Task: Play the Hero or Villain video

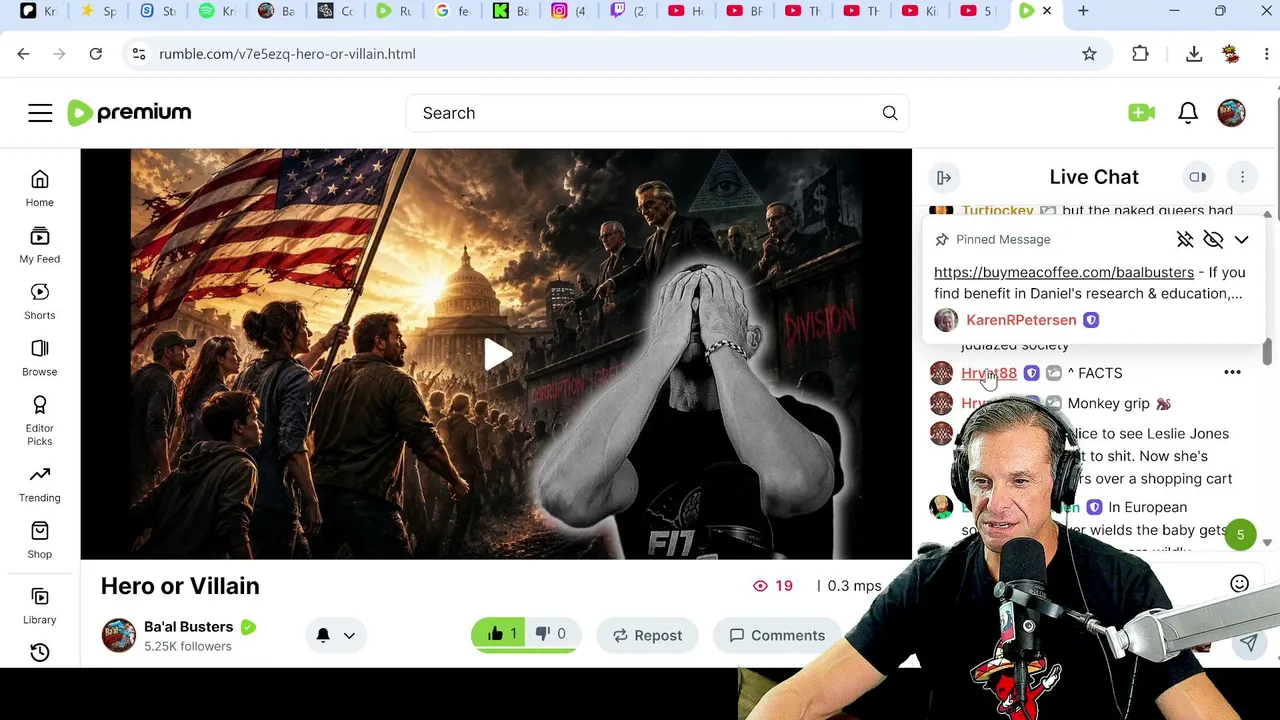Action: pyautogui.click(x=497, y=354)
